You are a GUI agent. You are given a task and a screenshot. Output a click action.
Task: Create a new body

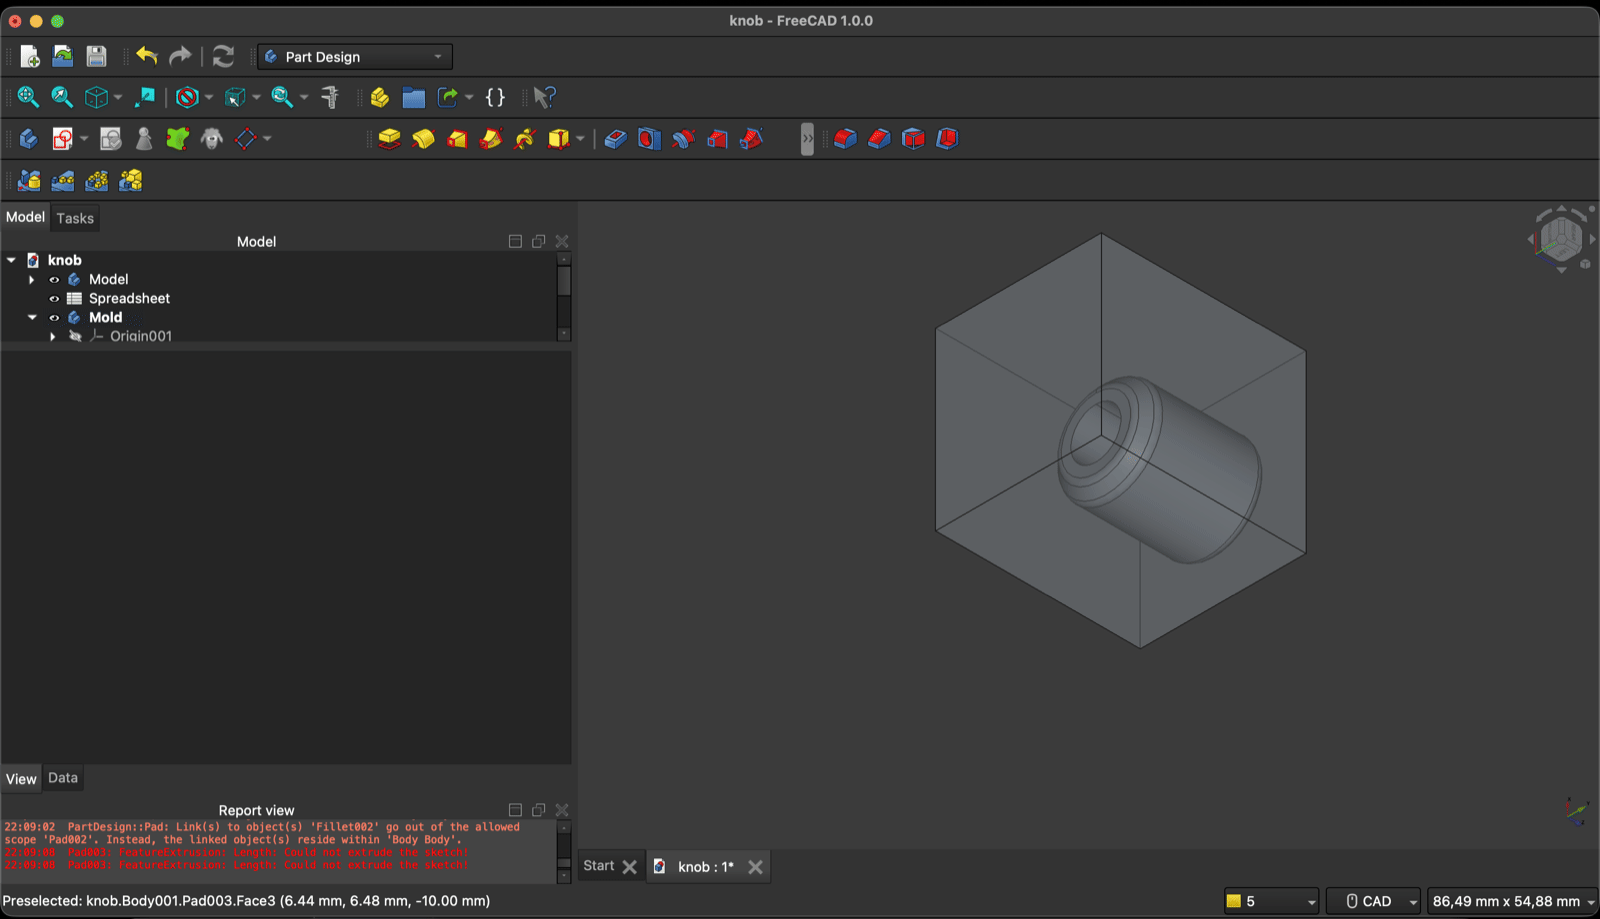tap(29, 139)
